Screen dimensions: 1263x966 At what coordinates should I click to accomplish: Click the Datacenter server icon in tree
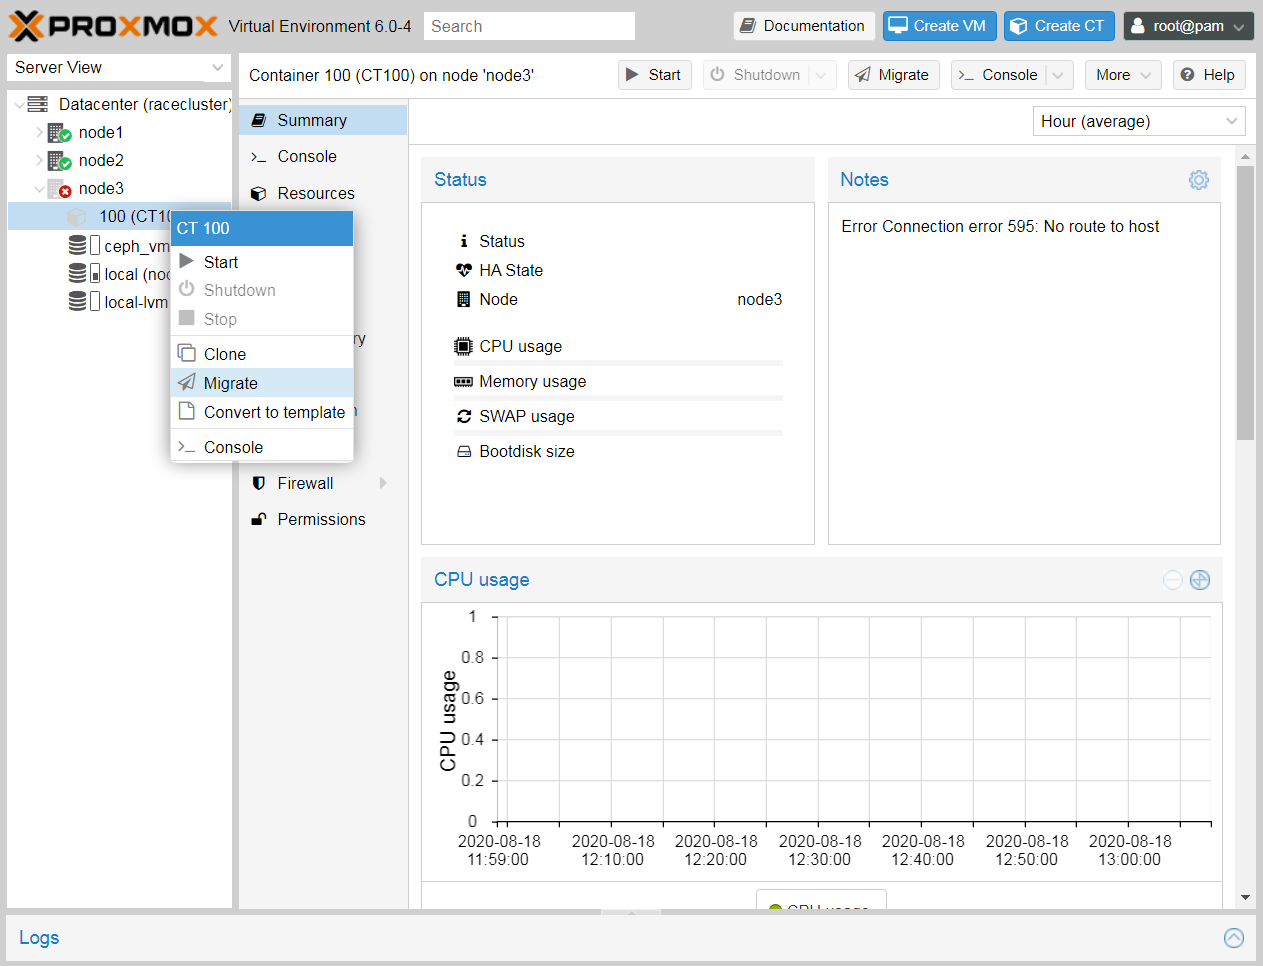coord(38,104)
